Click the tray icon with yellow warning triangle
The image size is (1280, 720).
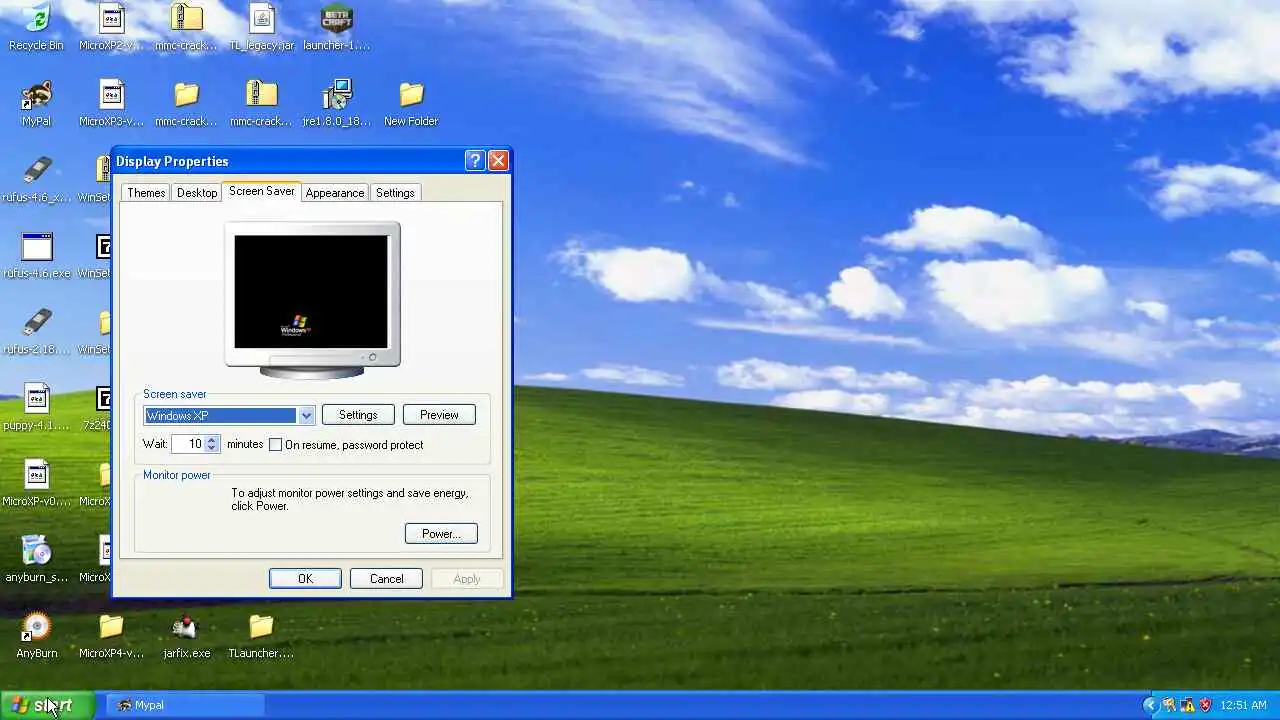(1187, 705)
